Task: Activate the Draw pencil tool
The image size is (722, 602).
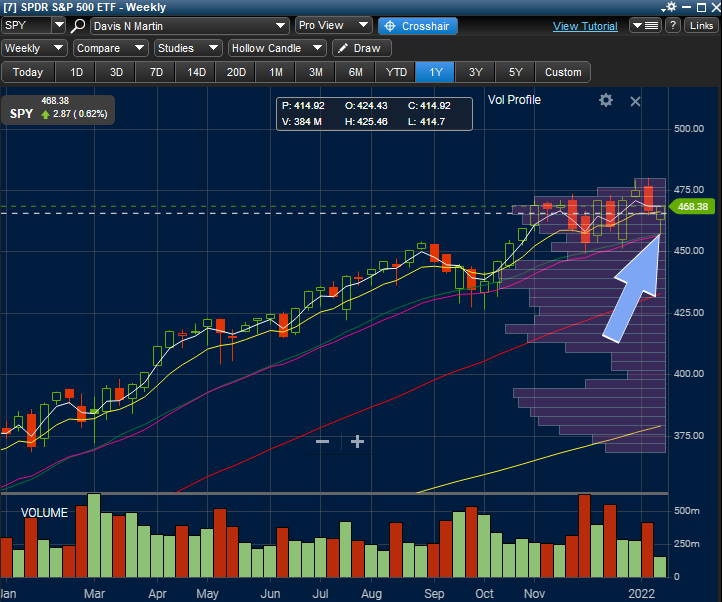Action: point(362,48)
